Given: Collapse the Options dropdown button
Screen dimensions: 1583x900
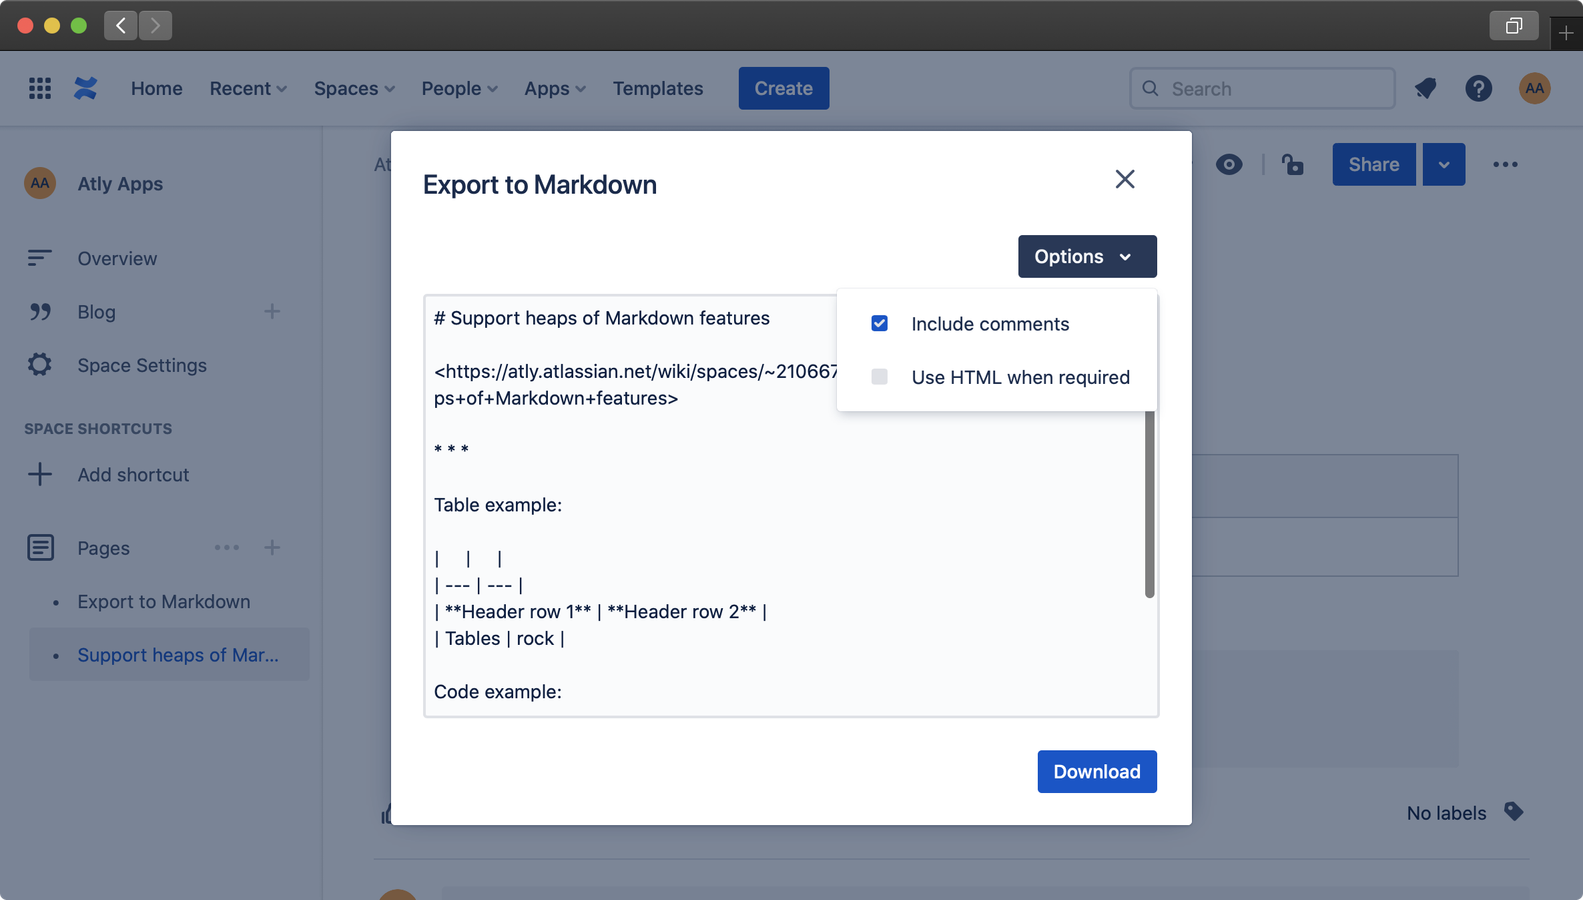Looking at the screenshot, I should (1087, 256).
